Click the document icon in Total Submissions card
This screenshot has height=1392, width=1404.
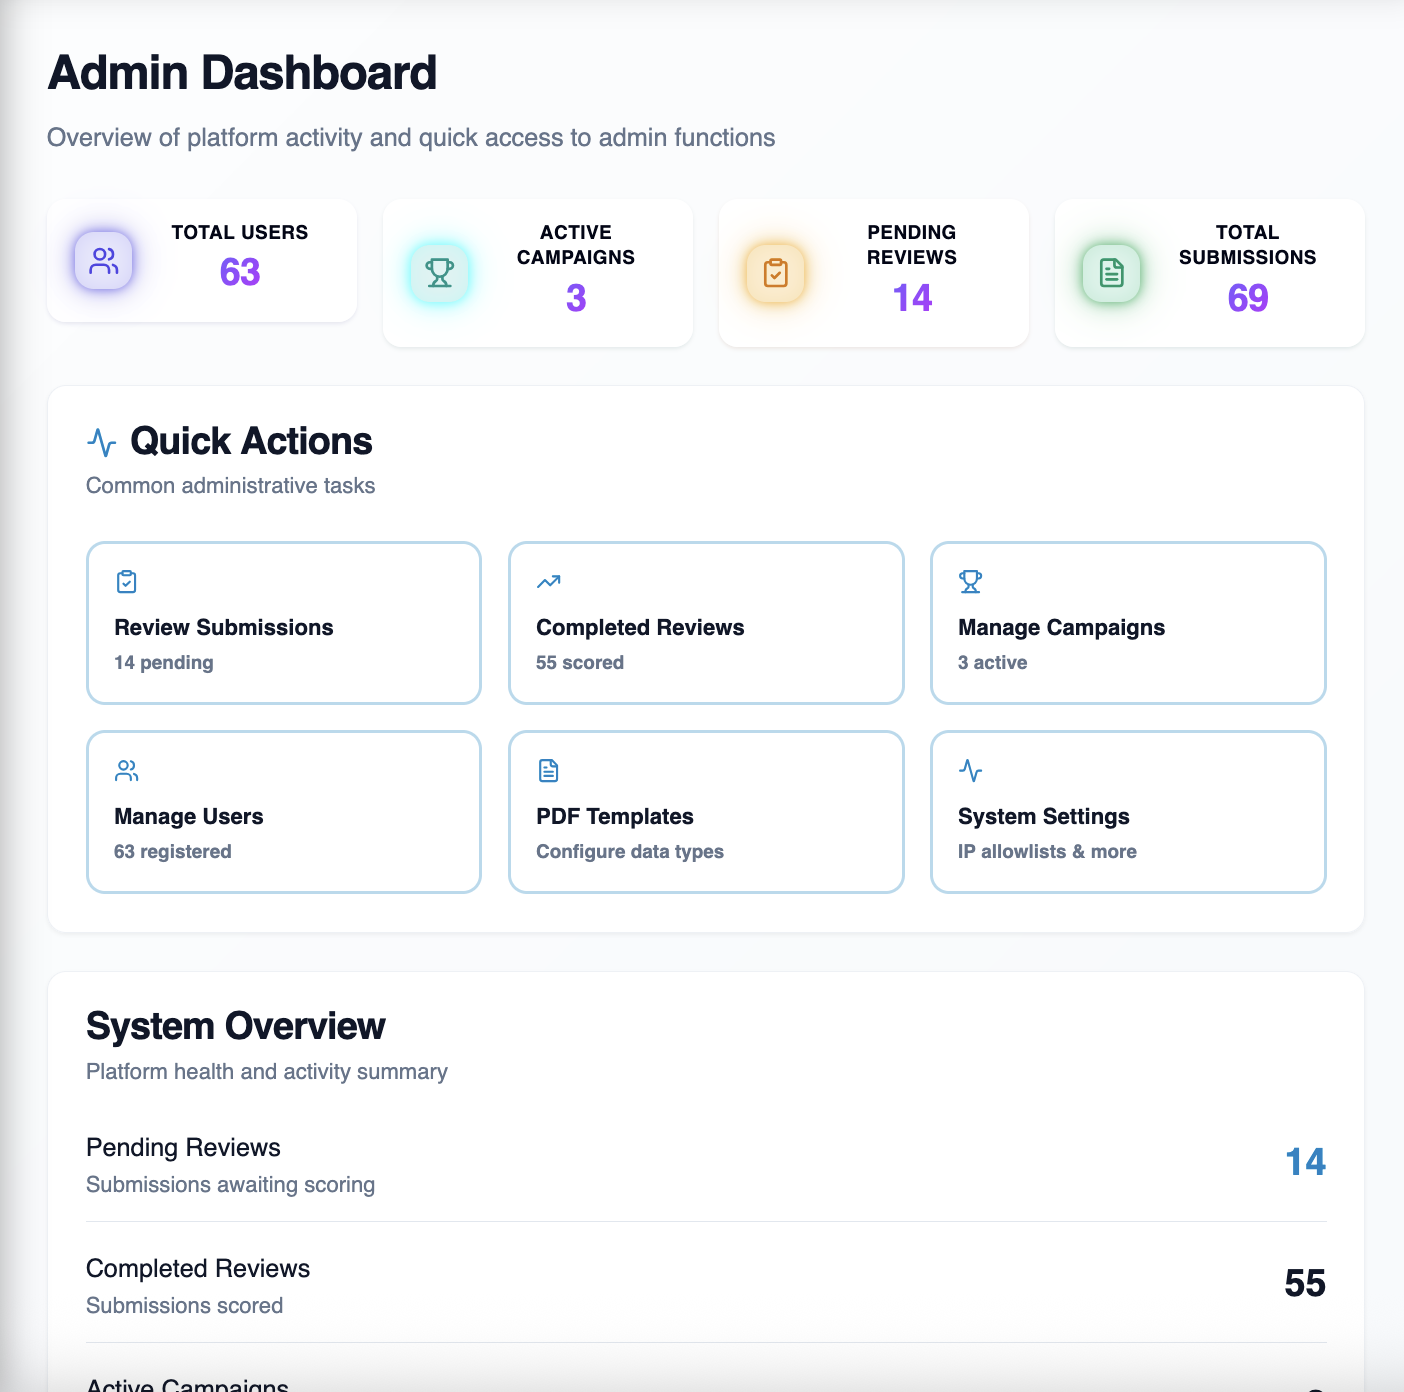pyautogui.click(x=1112, y=273)
